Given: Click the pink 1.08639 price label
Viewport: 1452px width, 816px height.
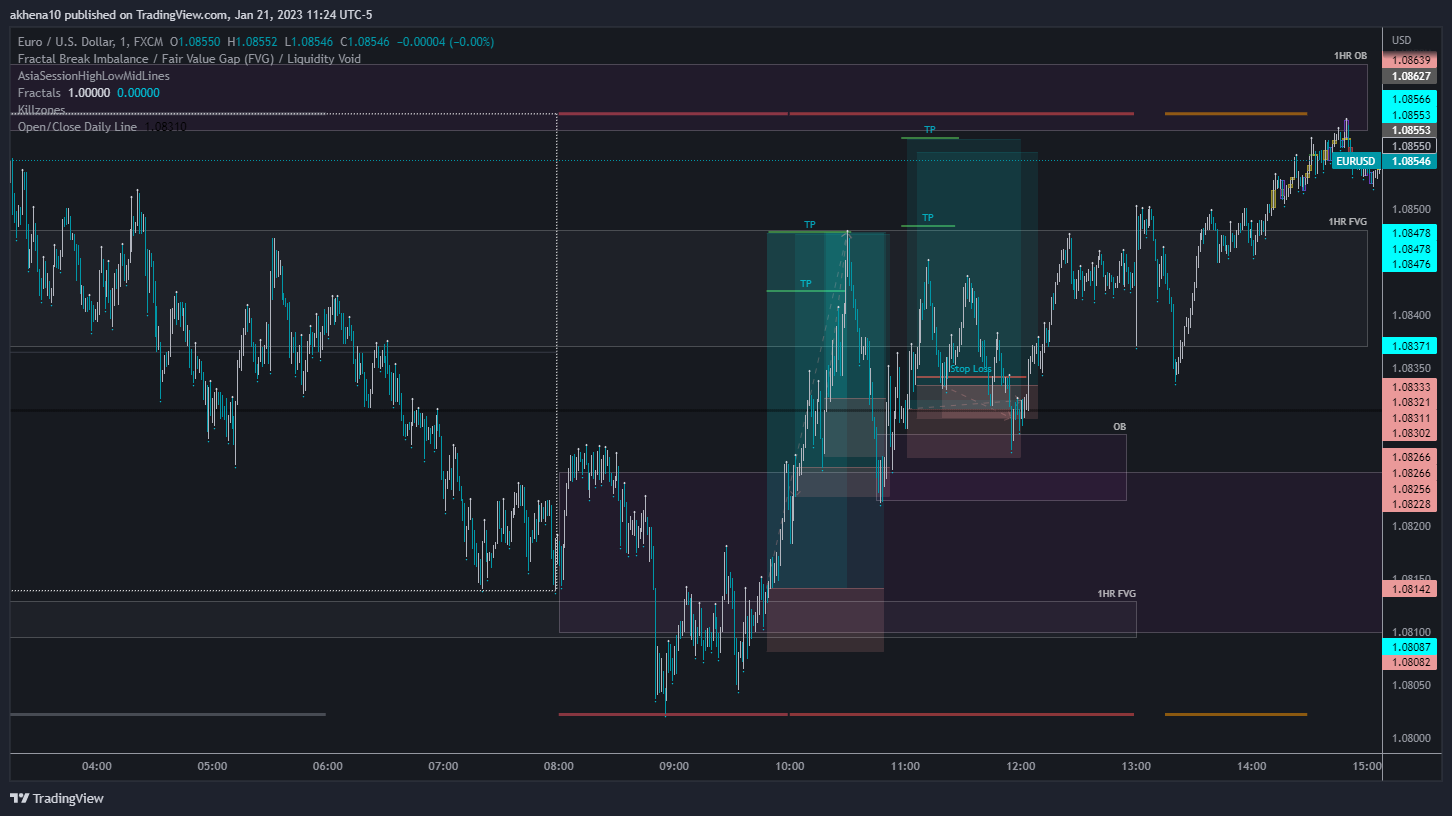Looking at the screenshot, I should coord(1410,61).
